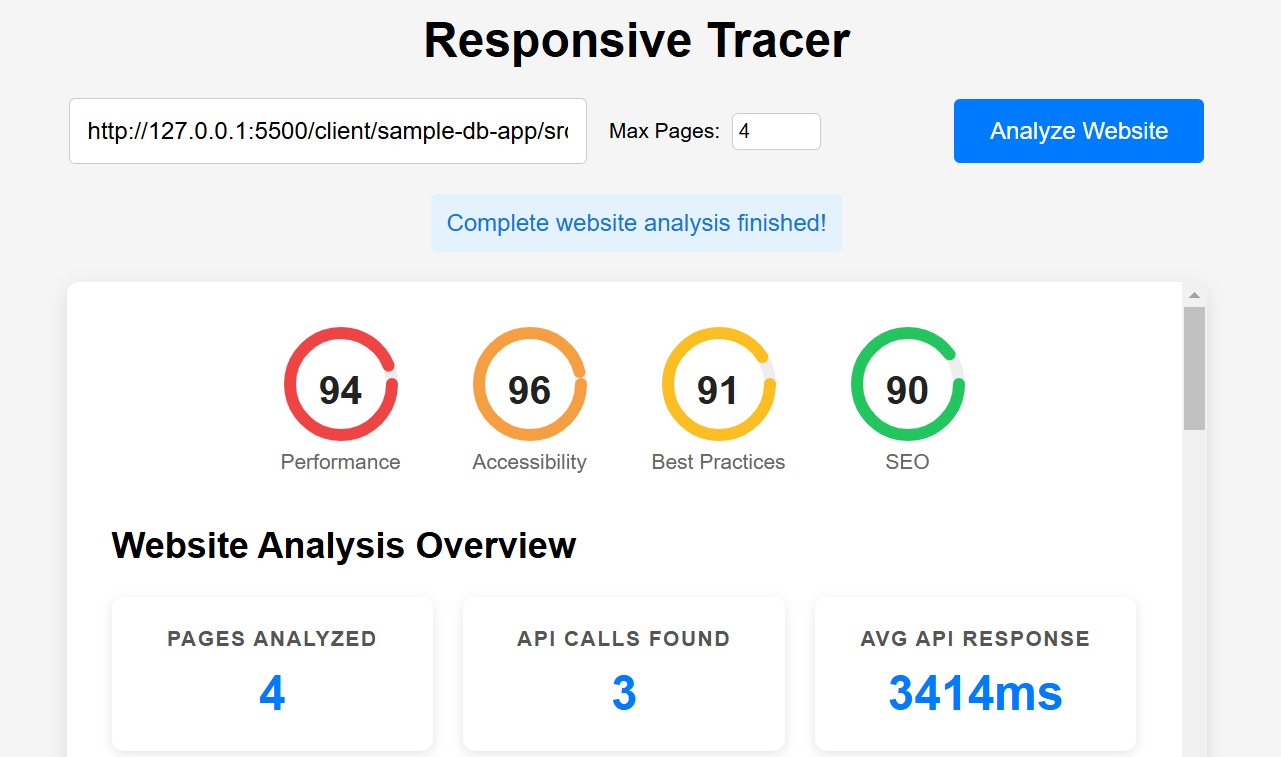The image size is (1281, 757).
Task: Click the green SEO score circle
Action: point(907,385)
